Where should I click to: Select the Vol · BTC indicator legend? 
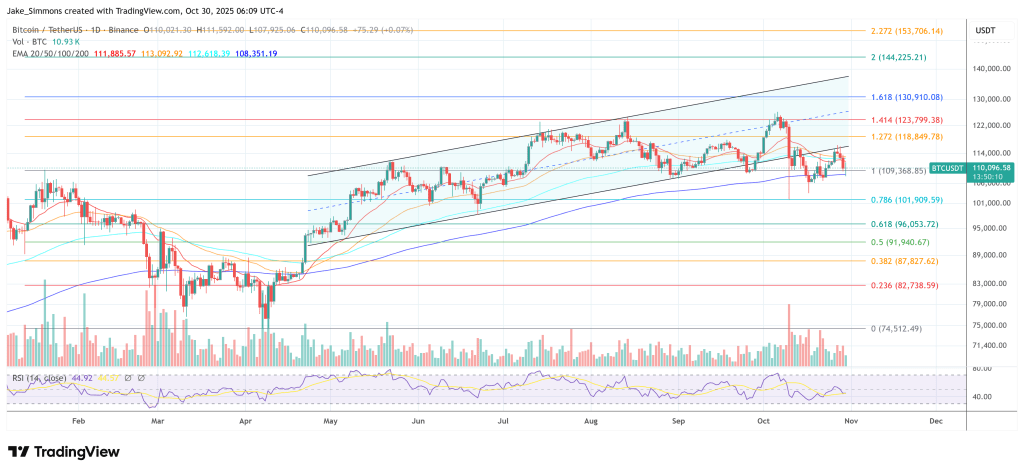[30, 41]
